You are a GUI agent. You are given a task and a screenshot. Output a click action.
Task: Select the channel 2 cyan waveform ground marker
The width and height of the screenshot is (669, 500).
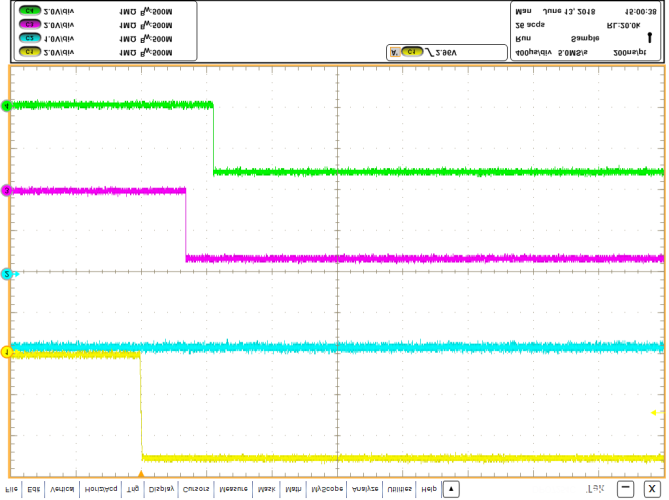(7, 273)
